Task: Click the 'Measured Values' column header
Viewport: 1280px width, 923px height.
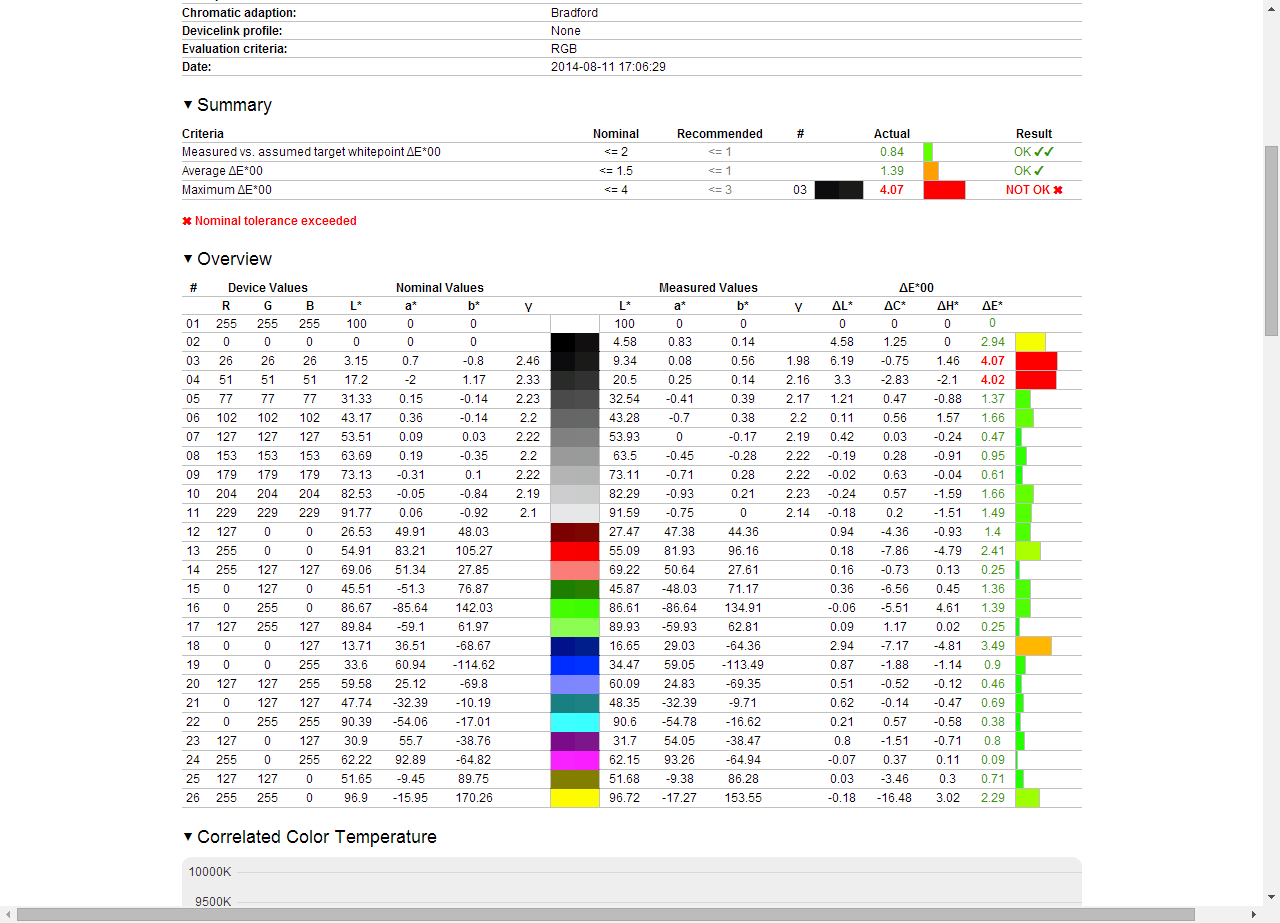Action: click(708, 288)
